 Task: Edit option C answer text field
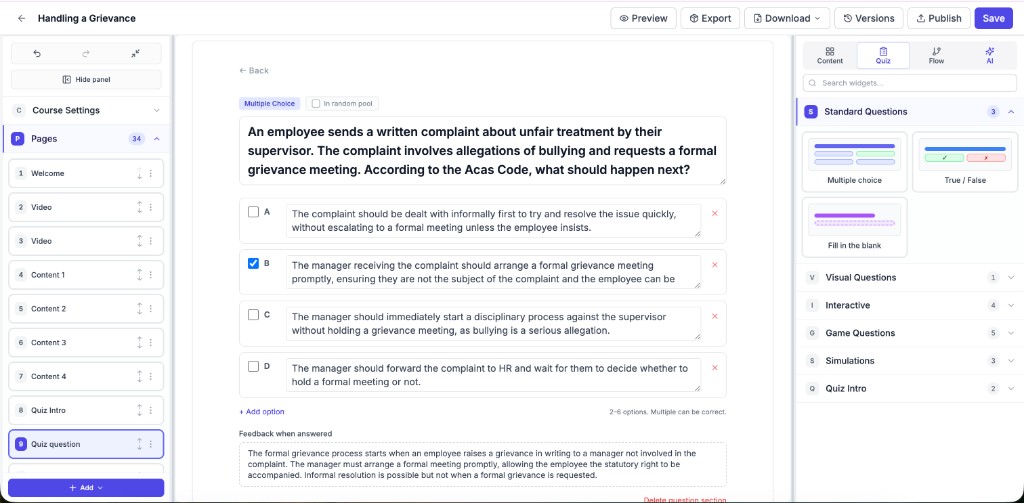tap(493, 323)
